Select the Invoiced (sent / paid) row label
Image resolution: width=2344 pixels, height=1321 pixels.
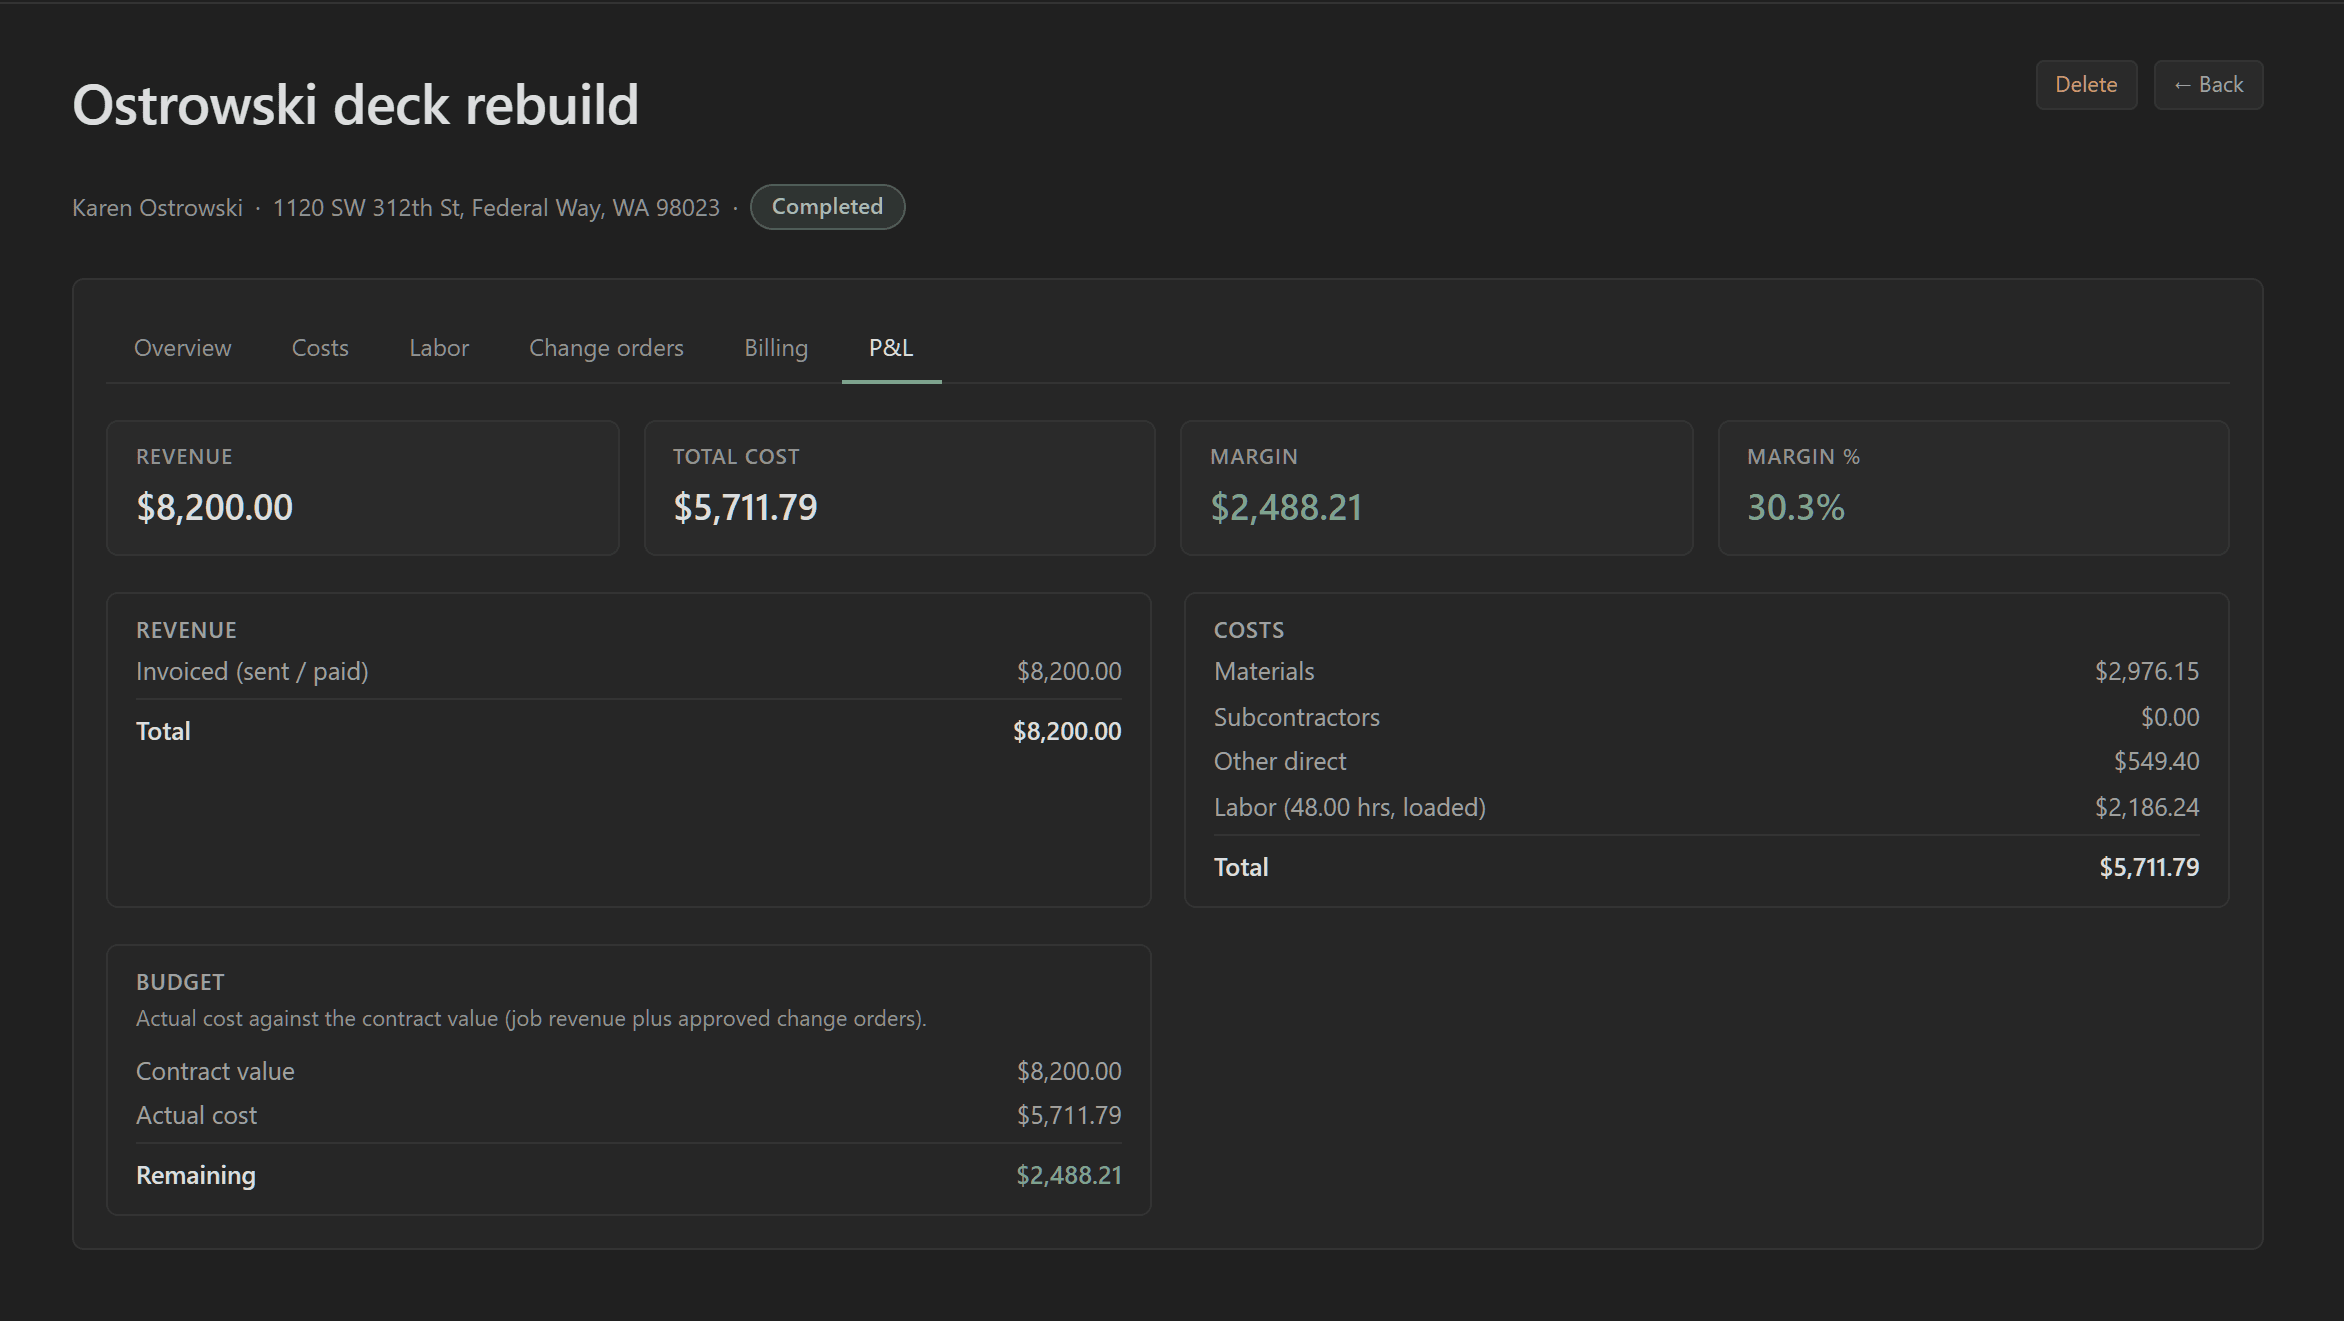(252, 671)
